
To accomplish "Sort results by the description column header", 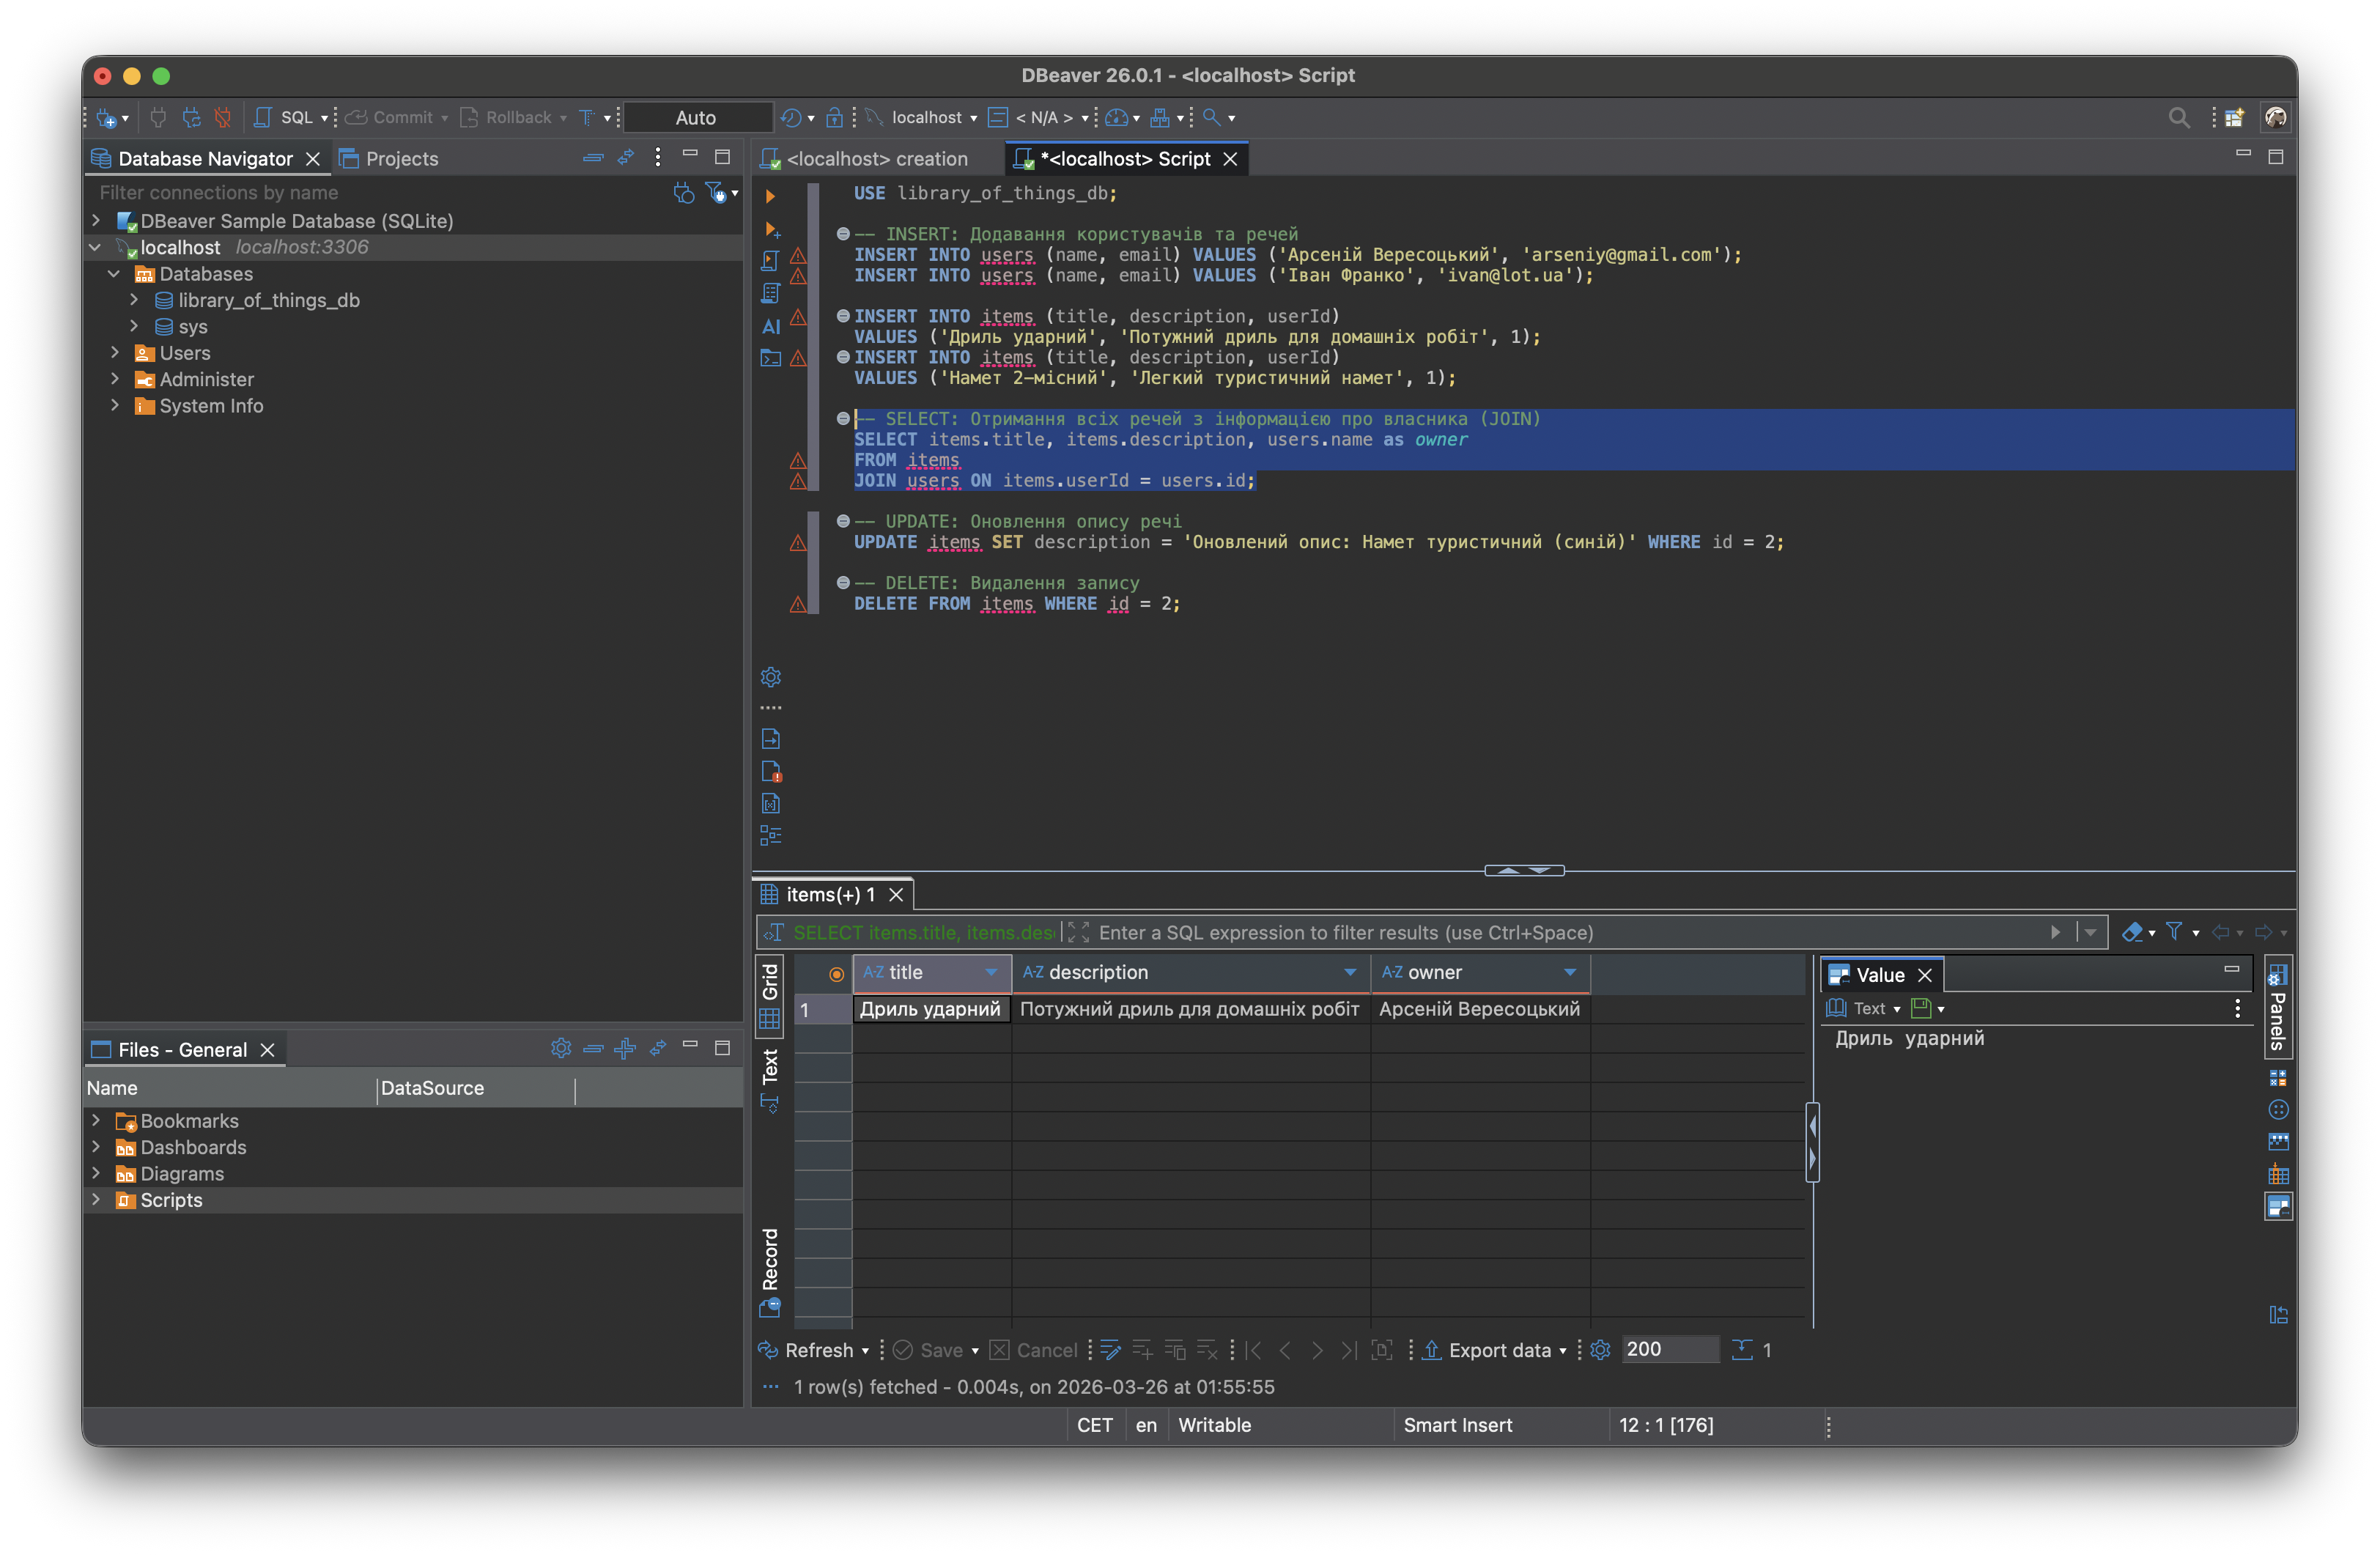I will tap(1098, 972).
